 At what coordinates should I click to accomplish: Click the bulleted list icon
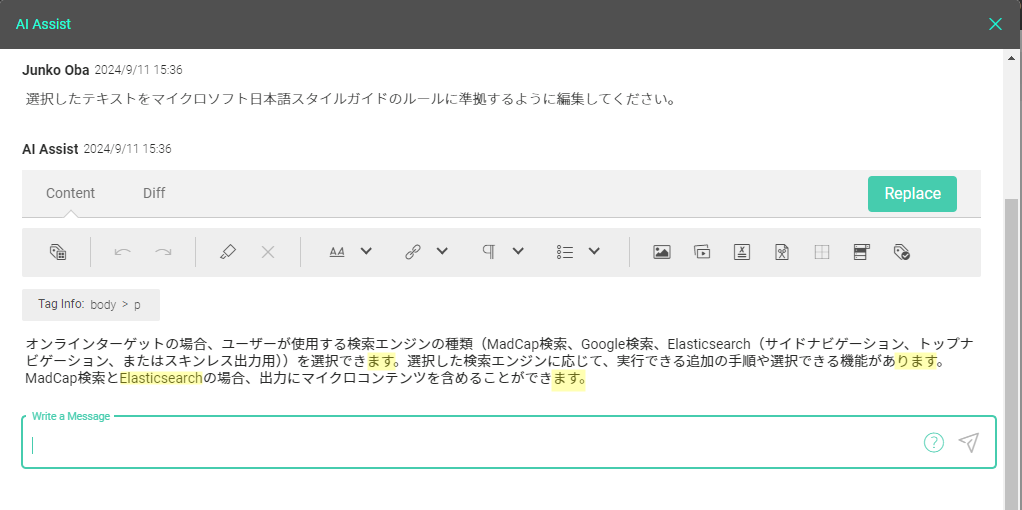tap(565, 252)
